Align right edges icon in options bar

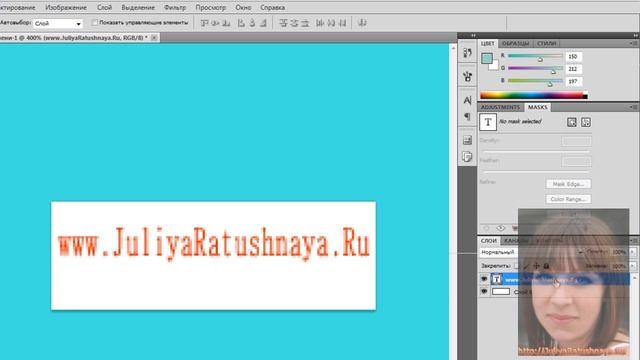pos(263,23)
